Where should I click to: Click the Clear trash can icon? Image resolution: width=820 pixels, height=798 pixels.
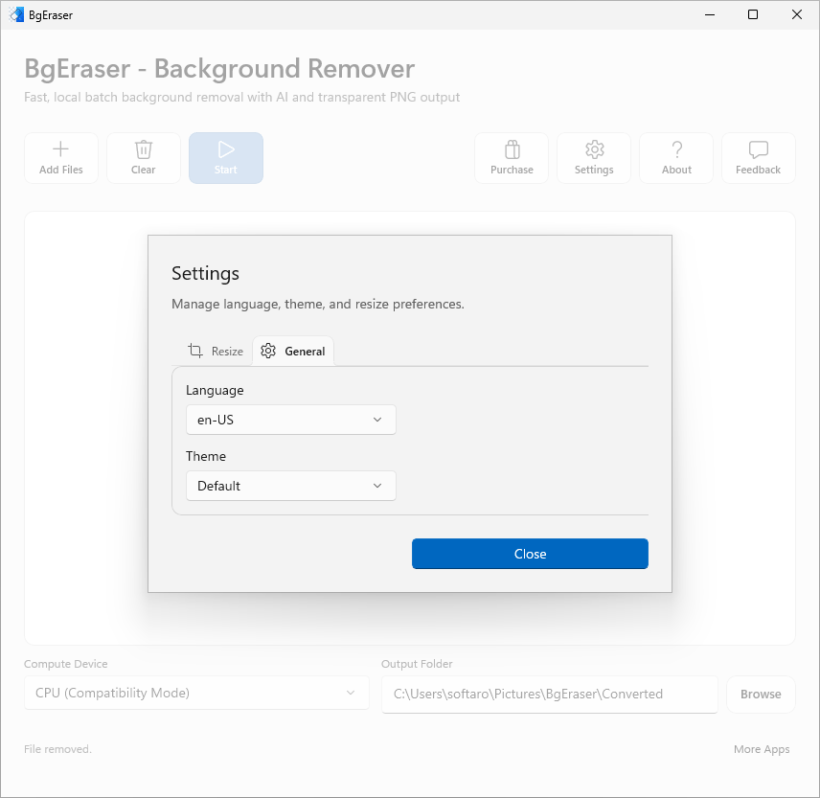(x=143, y=150)
